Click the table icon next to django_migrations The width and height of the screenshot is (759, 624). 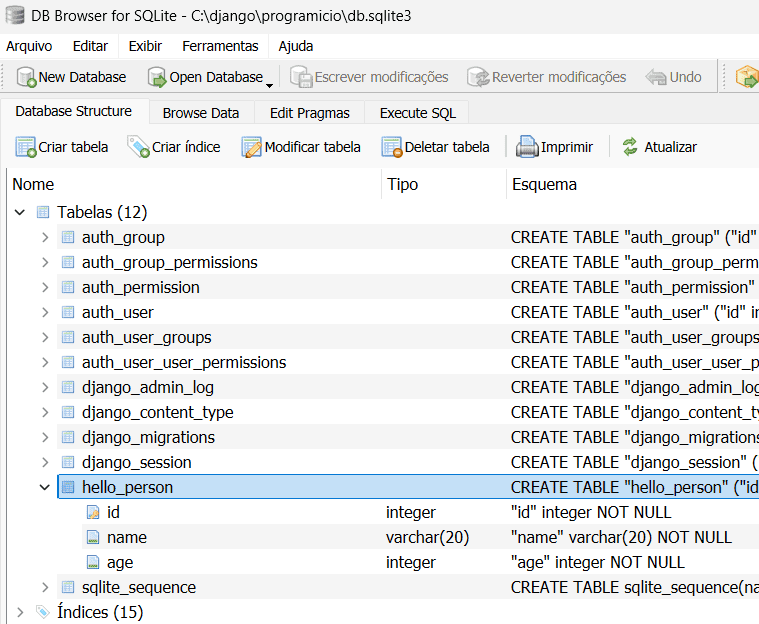pyautogui.click(x=68, y=437)
